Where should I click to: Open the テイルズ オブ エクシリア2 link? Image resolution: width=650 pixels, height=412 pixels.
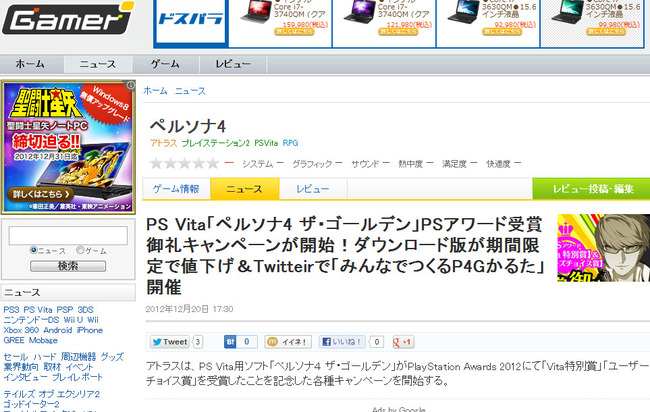(51, 394)
